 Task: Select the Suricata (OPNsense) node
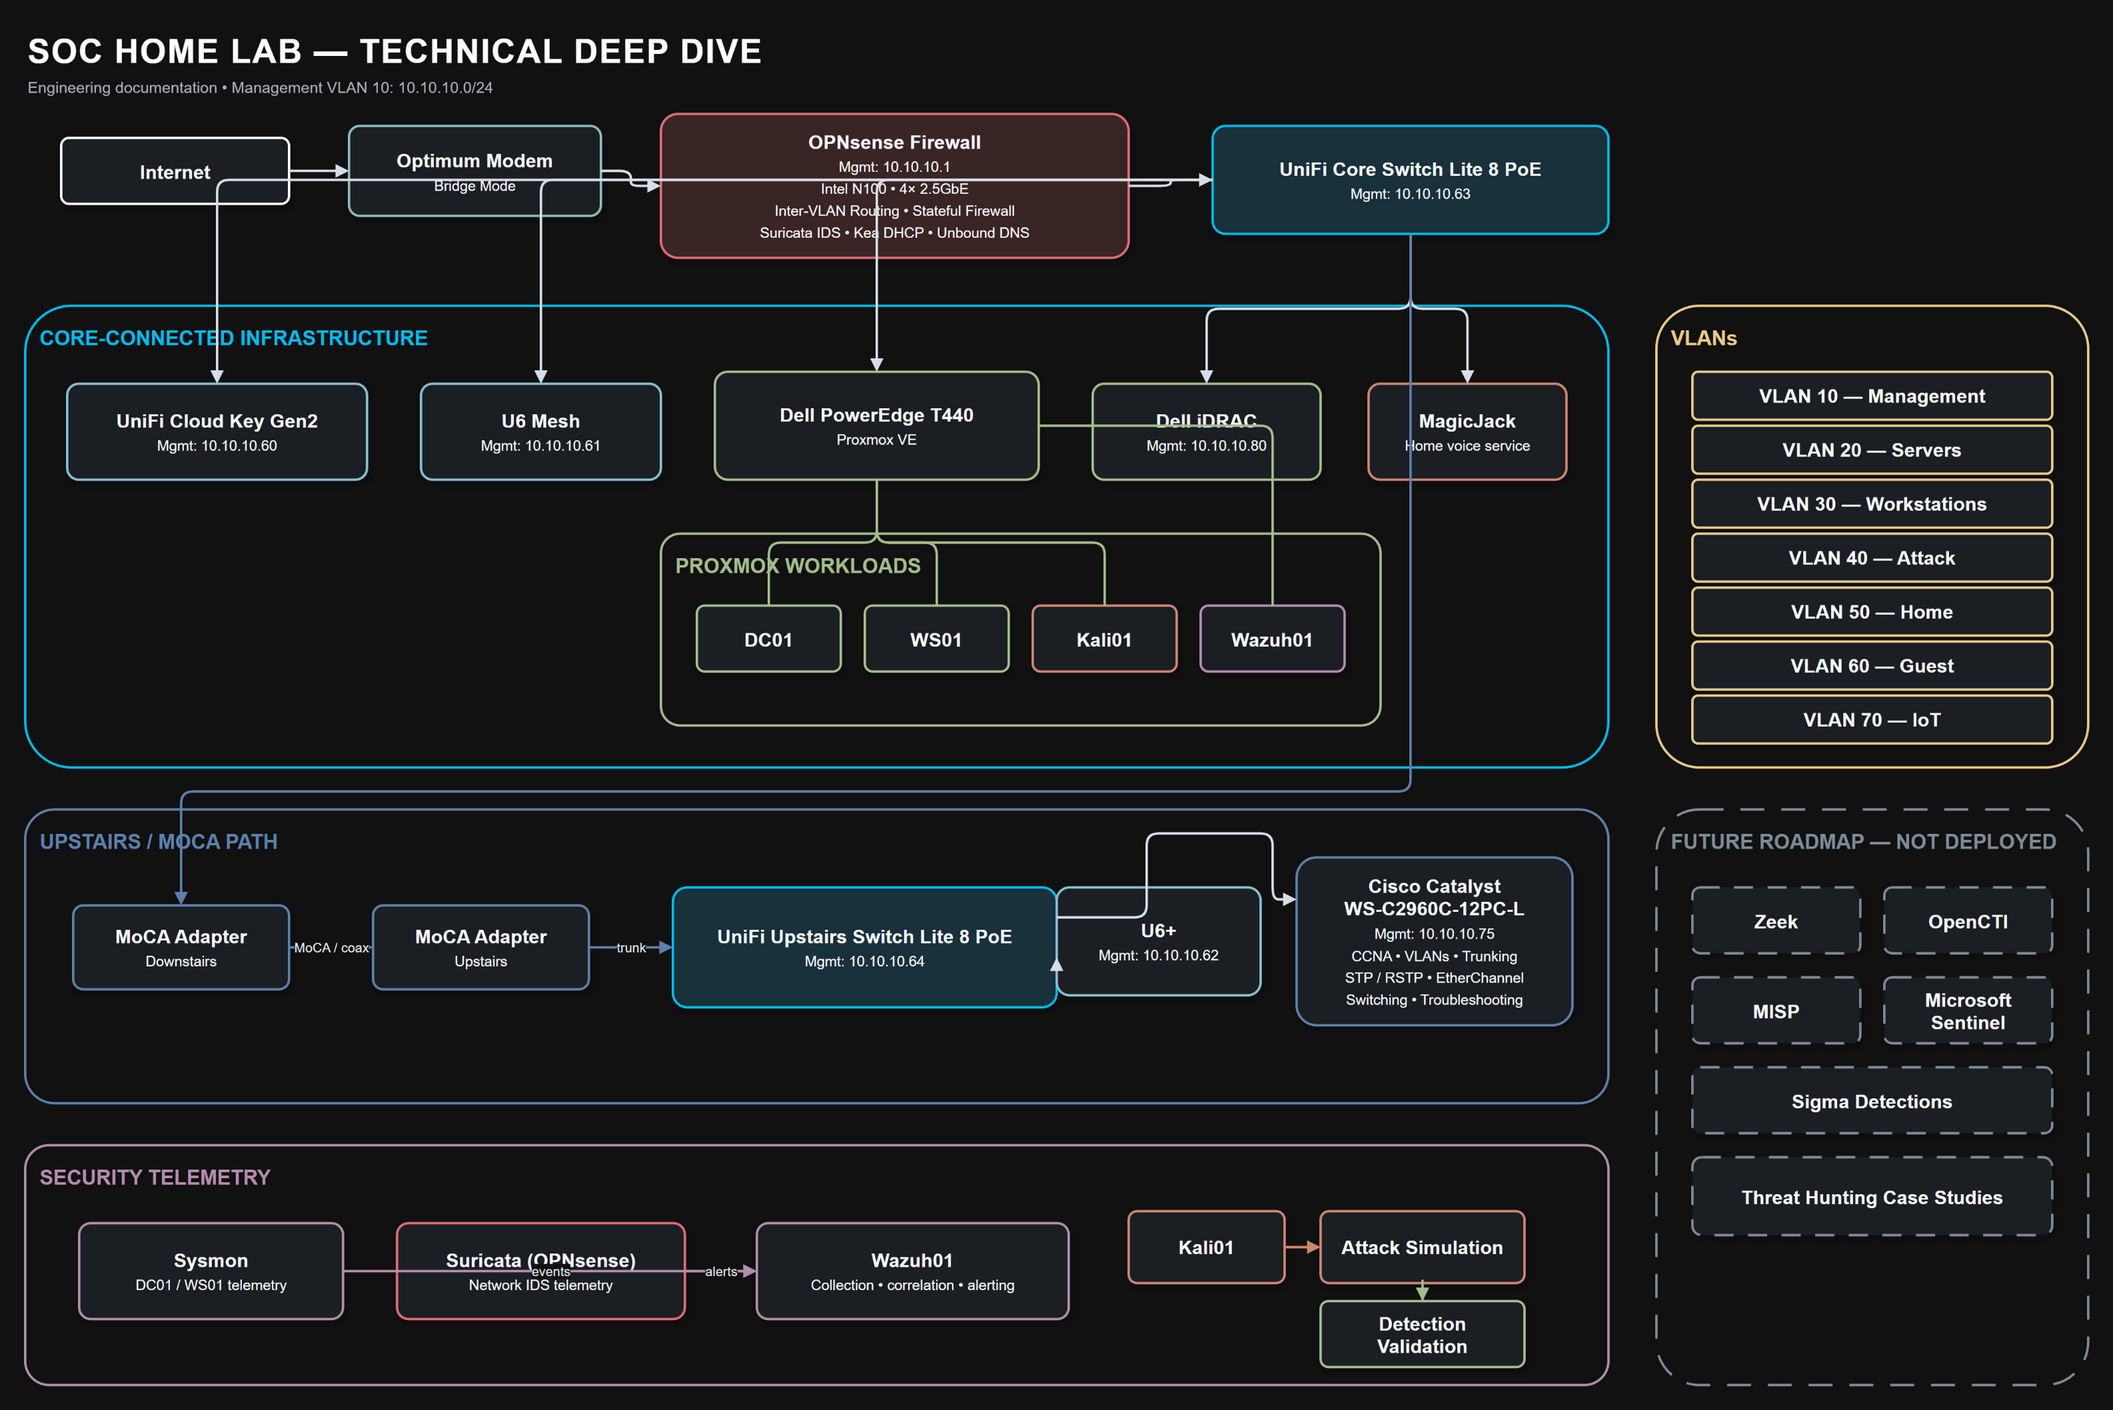(541, 1272)
